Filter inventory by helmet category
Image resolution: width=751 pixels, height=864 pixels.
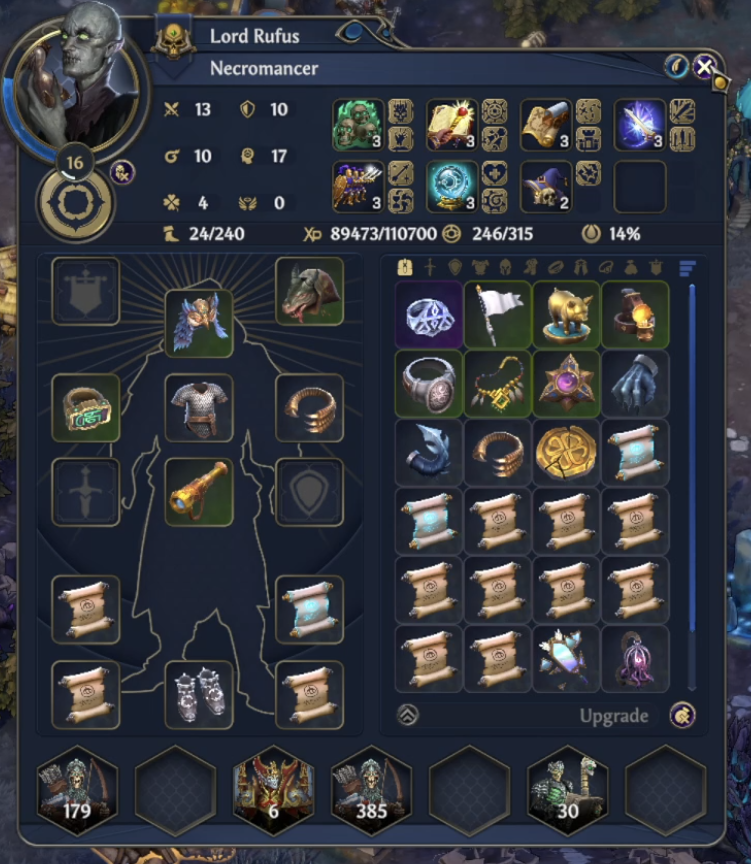(x=505, y=268)
